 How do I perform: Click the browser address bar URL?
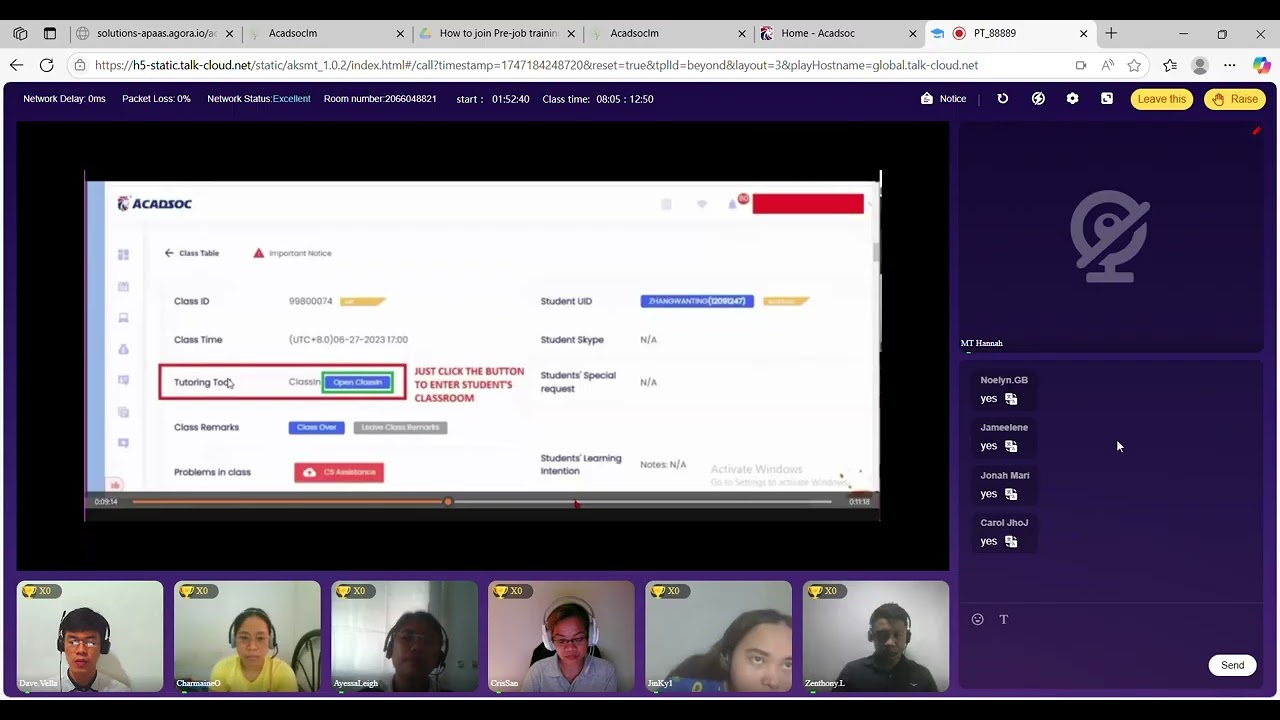[536, 65]
